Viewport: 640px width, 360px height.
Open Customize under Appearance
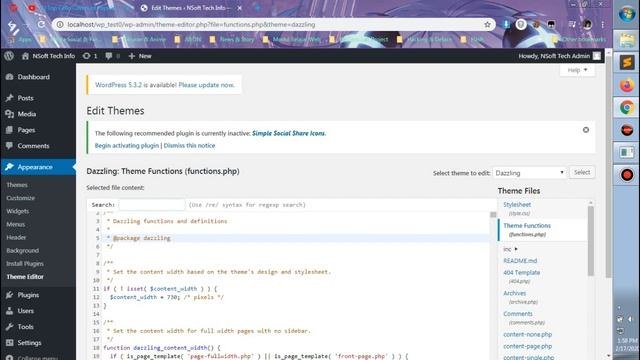pos(20,198)
